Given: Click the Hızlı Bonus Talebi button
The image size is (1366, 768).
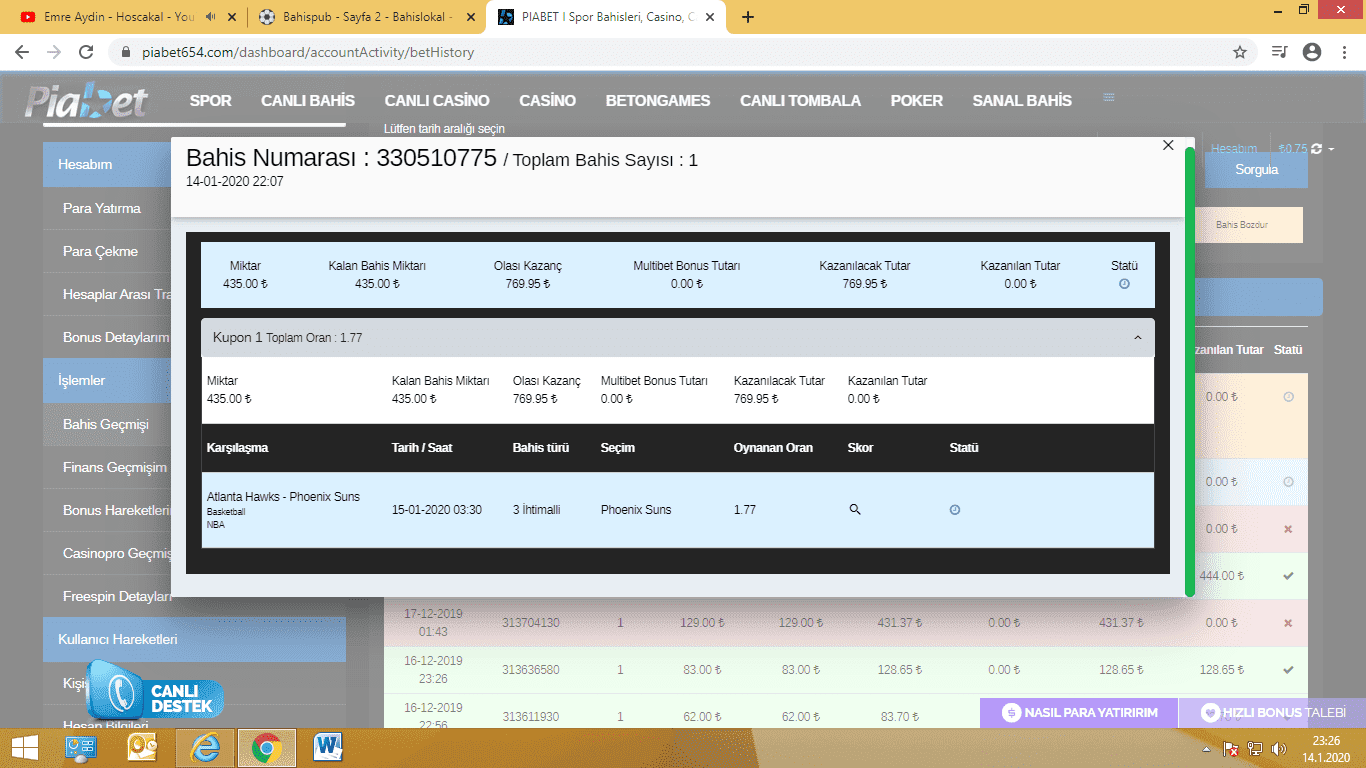Looking at the screenshot, I should (x=1272, y=713).
